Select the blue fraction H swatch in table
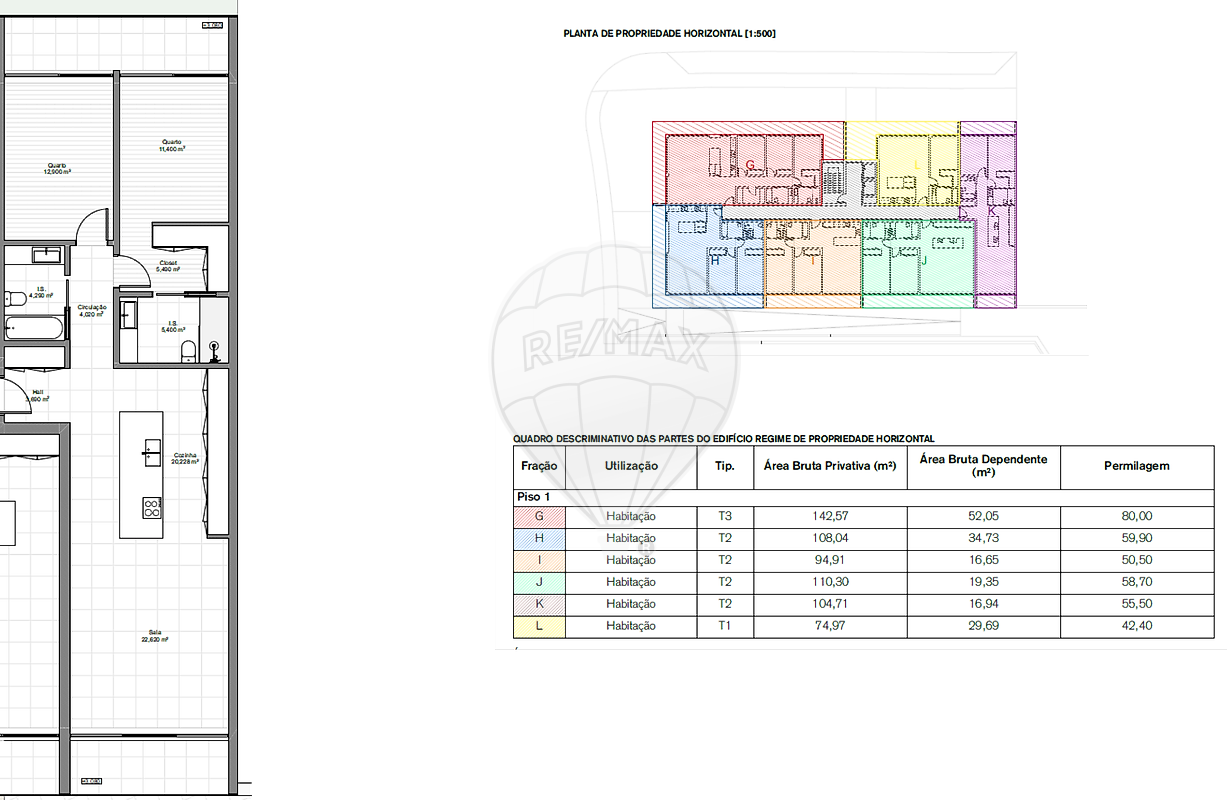The image size is (1227, 800). 539,539
